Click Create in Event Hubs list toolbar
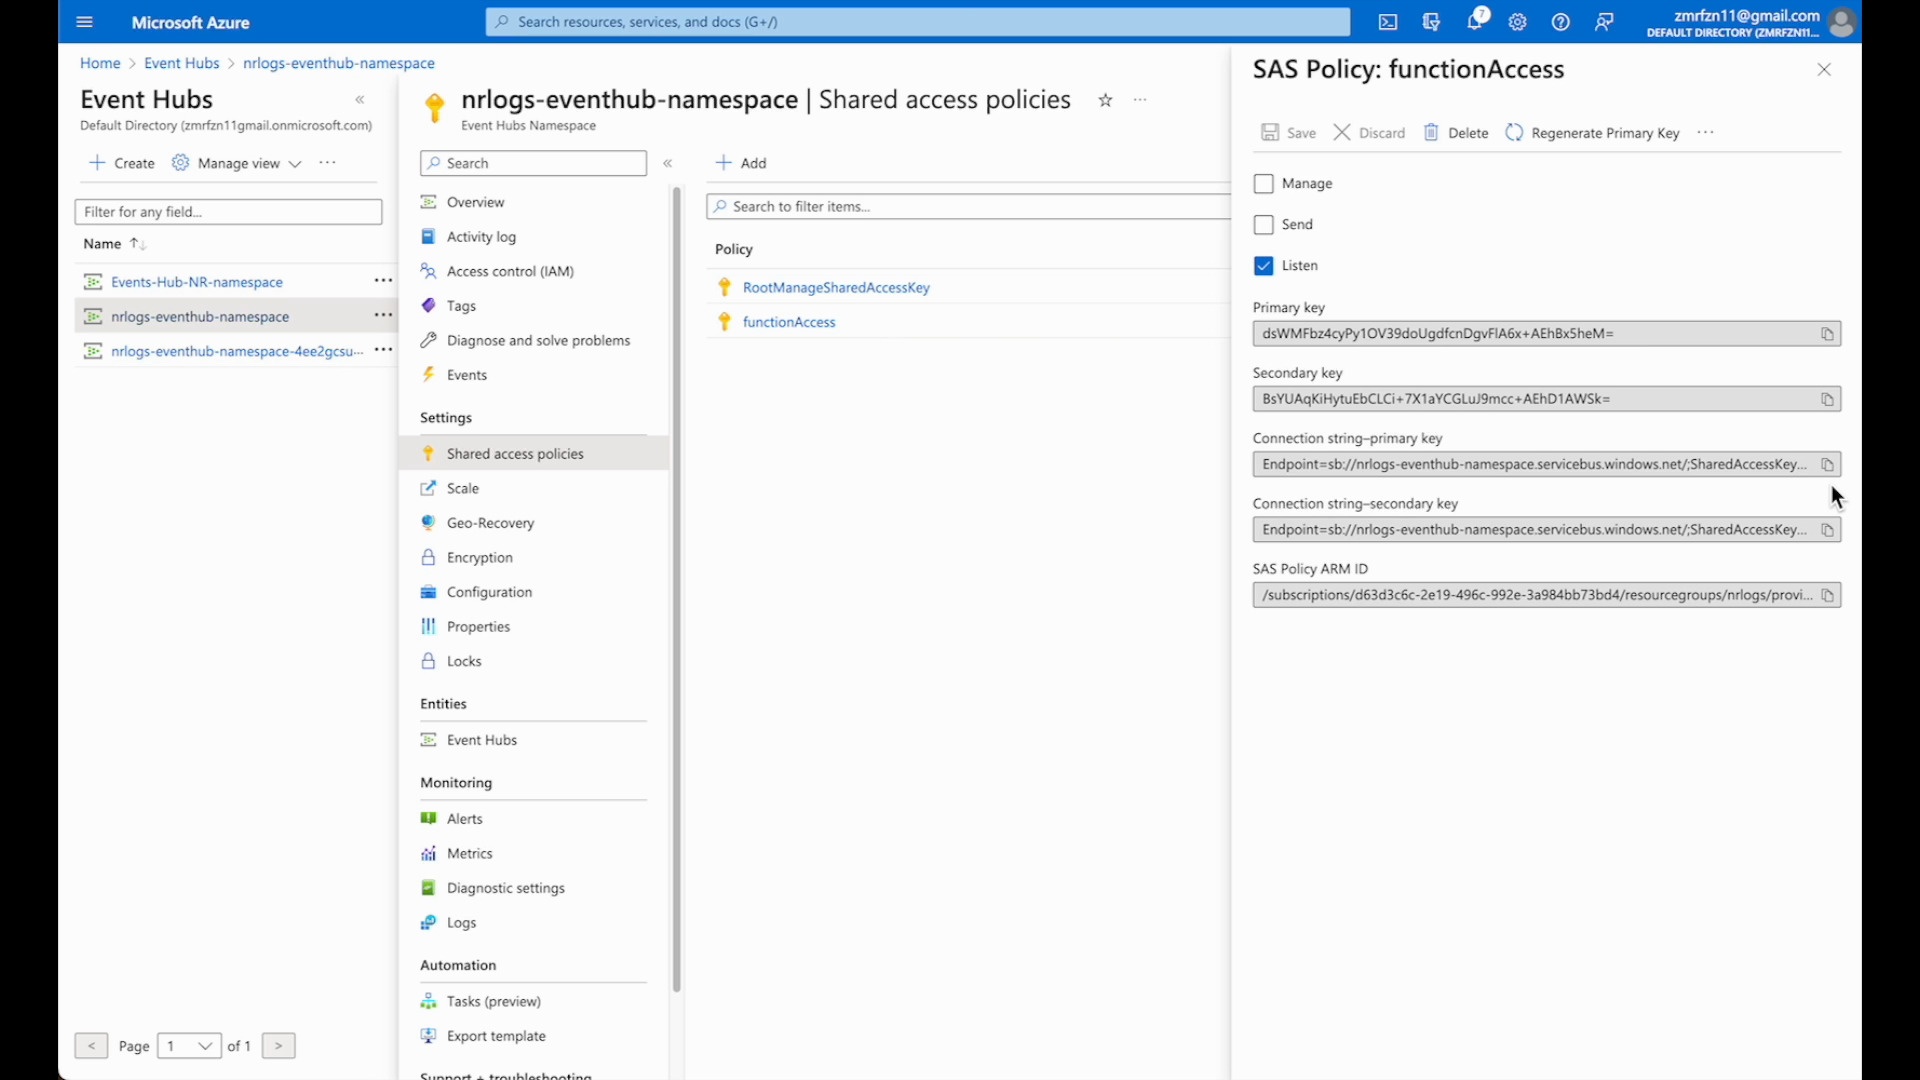The height and width of the screenshot is (1080, 1920). coord(122,163)
